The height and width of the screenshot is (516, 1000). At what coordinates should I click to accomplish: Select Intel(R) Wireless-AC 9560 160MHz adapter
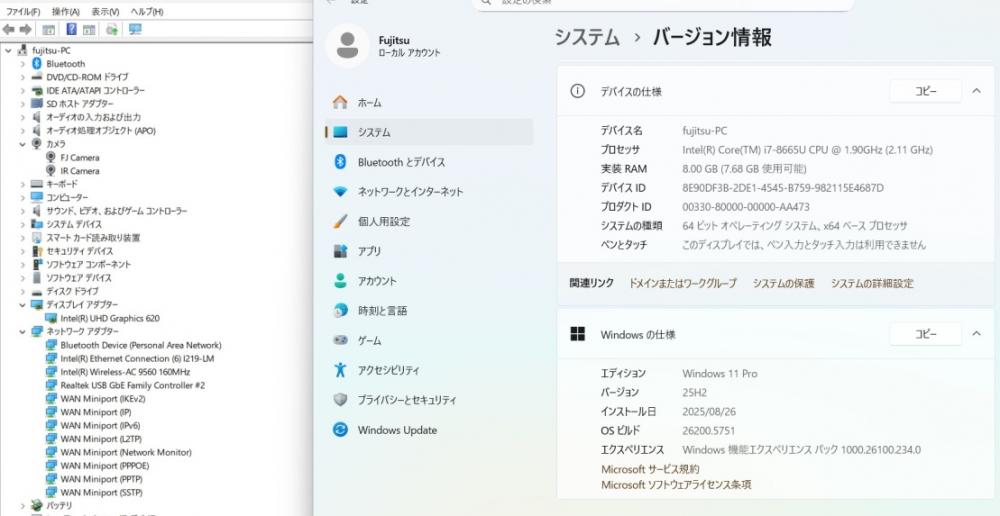click(125, 372)
